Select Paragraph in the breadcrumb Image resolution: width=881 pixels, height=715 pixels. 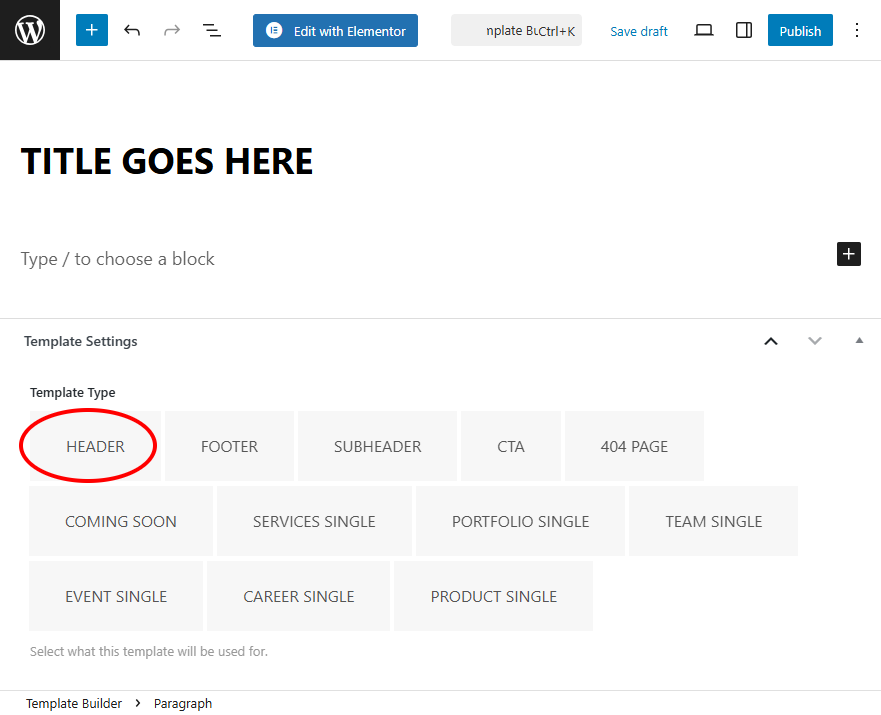click(183, 703)
